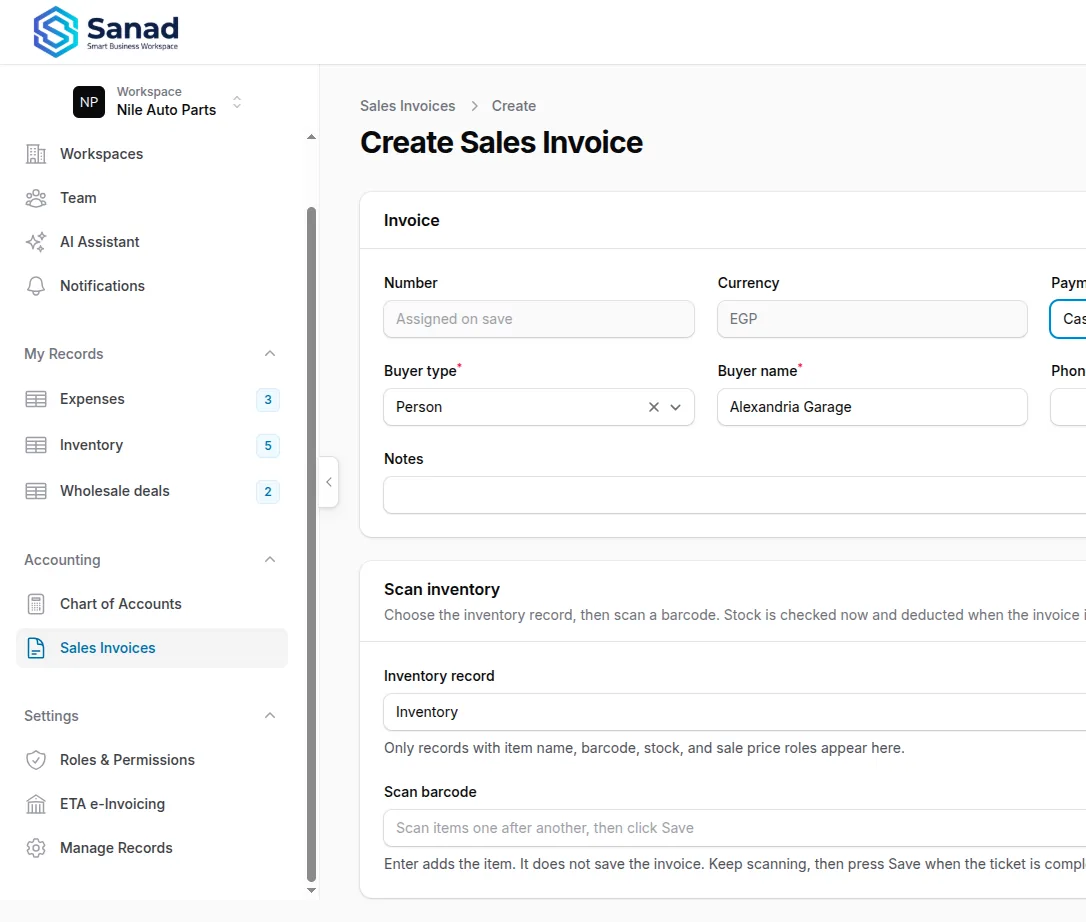Open Manage Records

tap(116, 848)
